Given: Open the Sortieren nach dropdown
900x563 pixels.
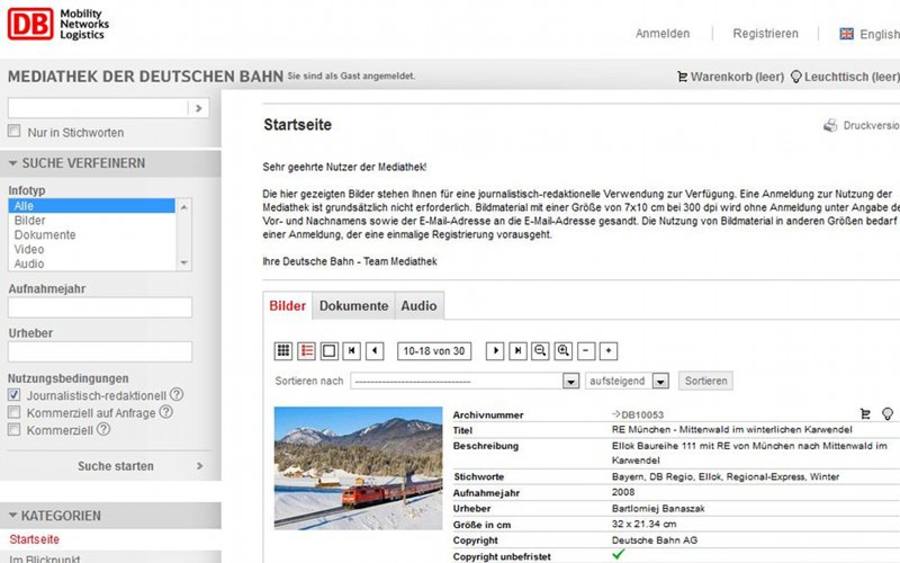Looking at the screenshot, I should 571,381.
